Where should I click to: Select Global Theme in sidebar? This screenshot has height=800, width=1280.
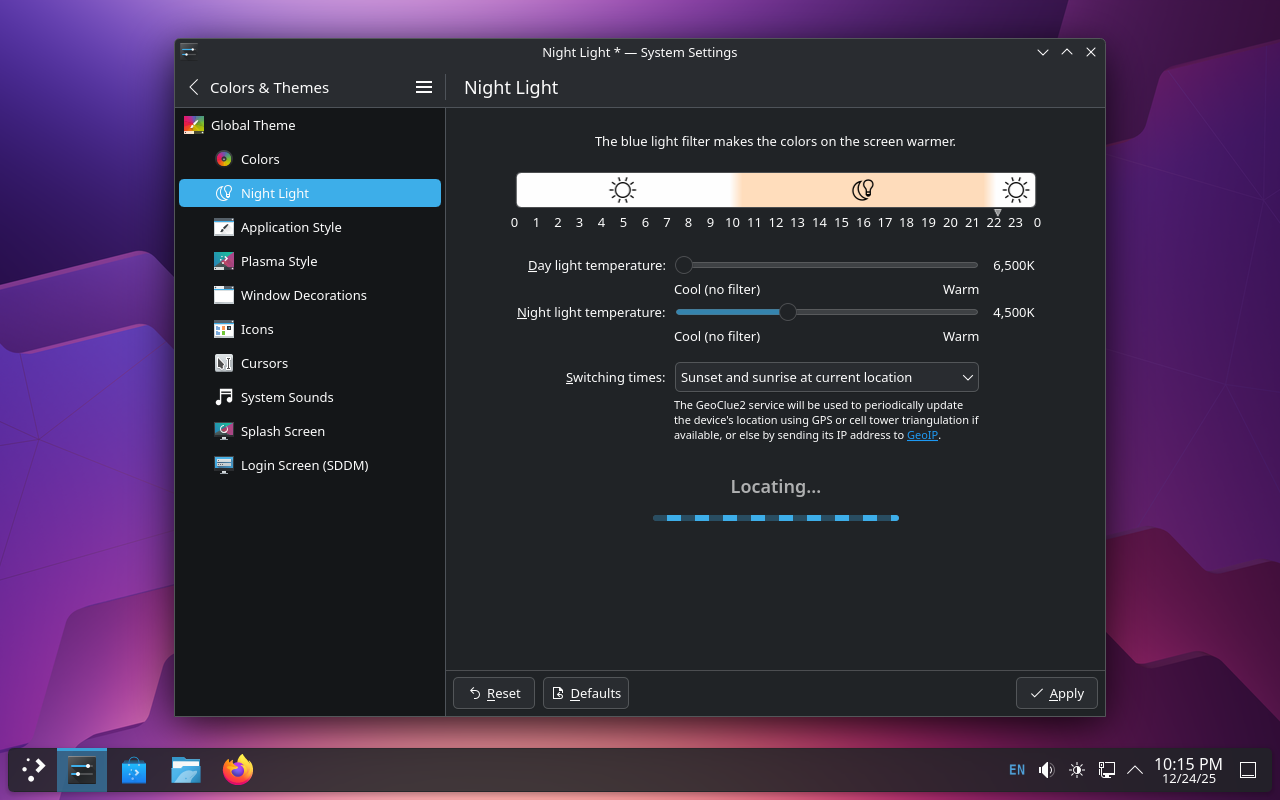coord(252,125)
